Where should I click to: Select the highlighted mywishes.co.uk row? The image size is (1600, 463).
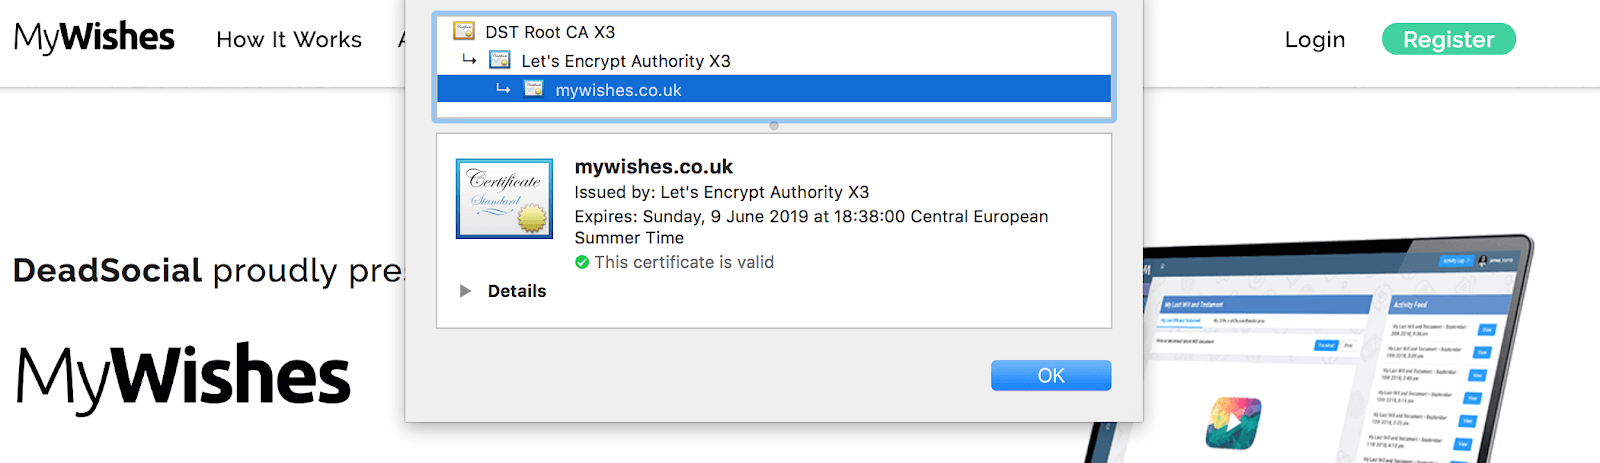[774, 89]
